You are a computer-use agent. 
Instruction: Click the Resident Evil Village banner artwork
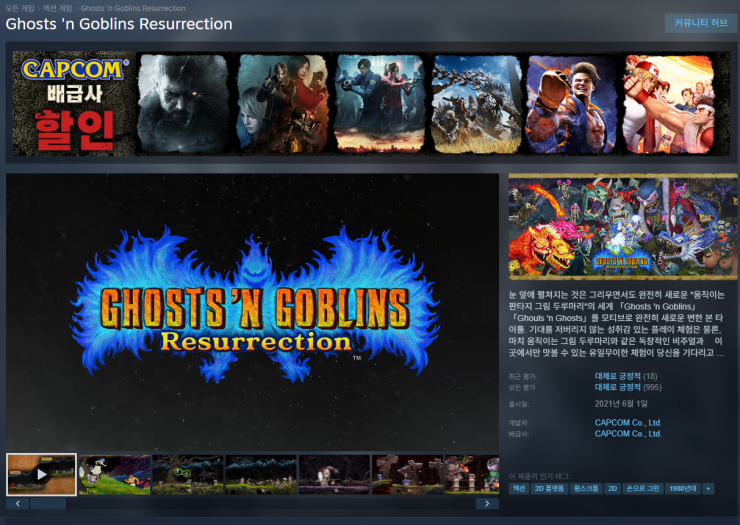point(183,104)
